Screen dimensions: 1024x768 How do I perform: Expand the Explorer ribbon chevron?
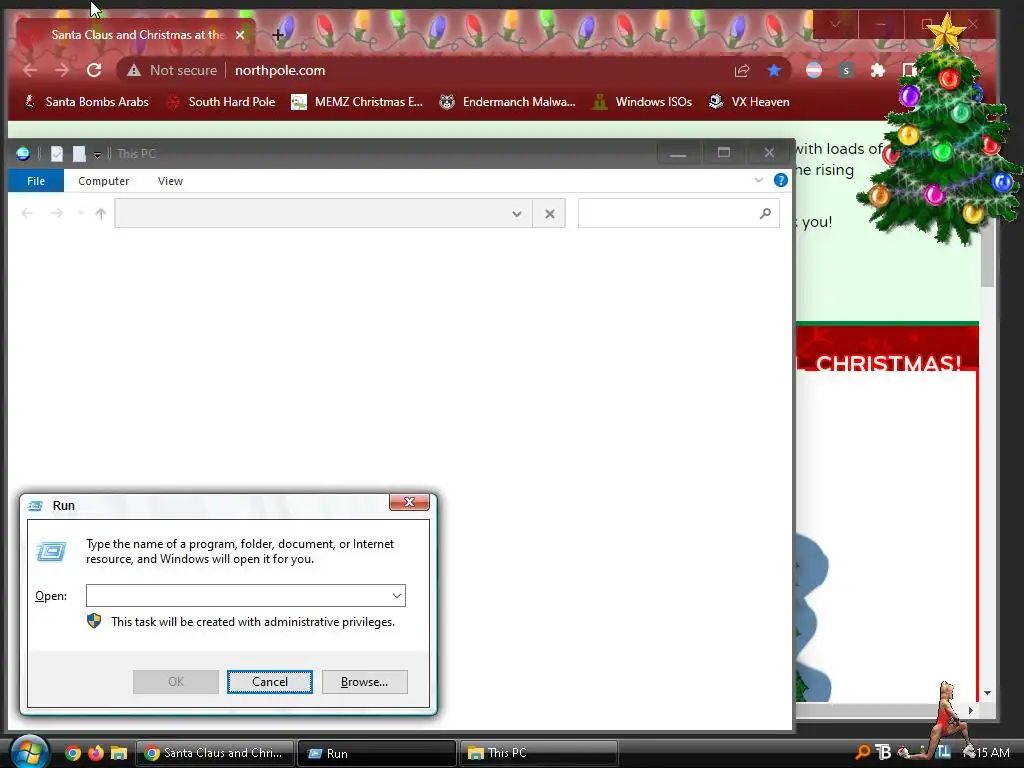[758, 180]
